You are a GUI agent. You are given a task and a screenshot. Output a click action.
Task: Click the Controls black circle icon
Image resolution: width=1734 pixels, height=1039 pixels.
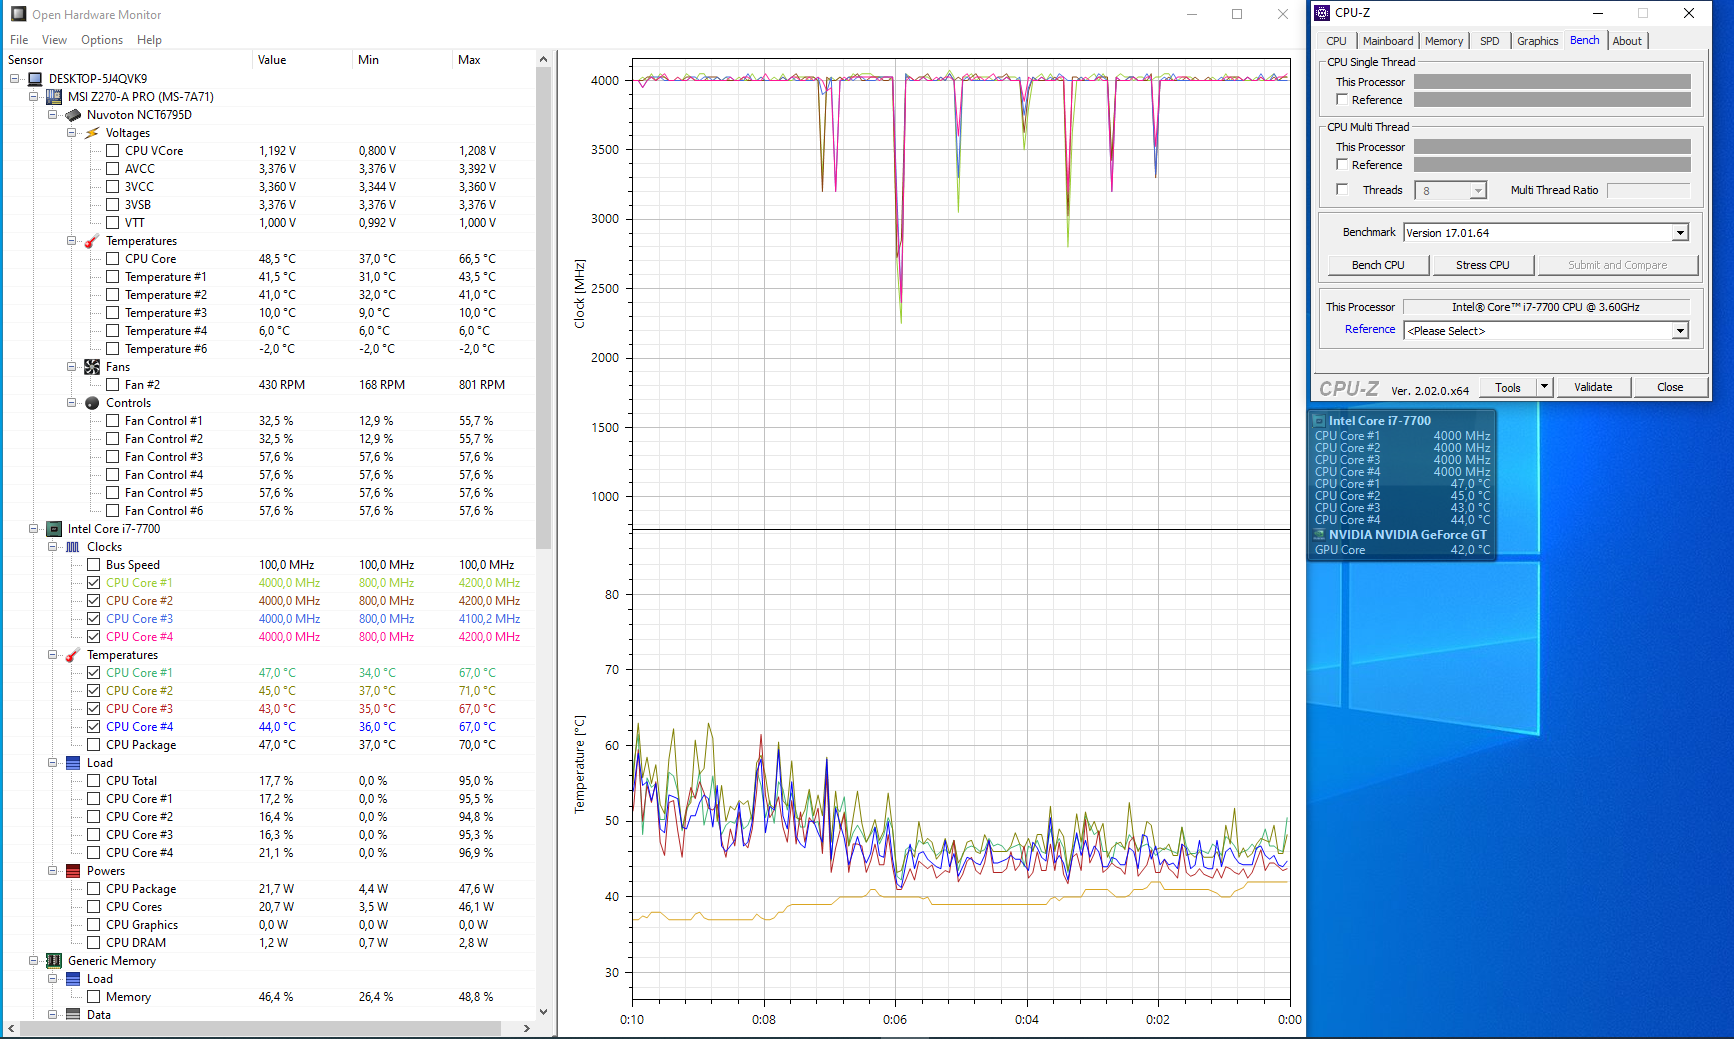point(92,403)
